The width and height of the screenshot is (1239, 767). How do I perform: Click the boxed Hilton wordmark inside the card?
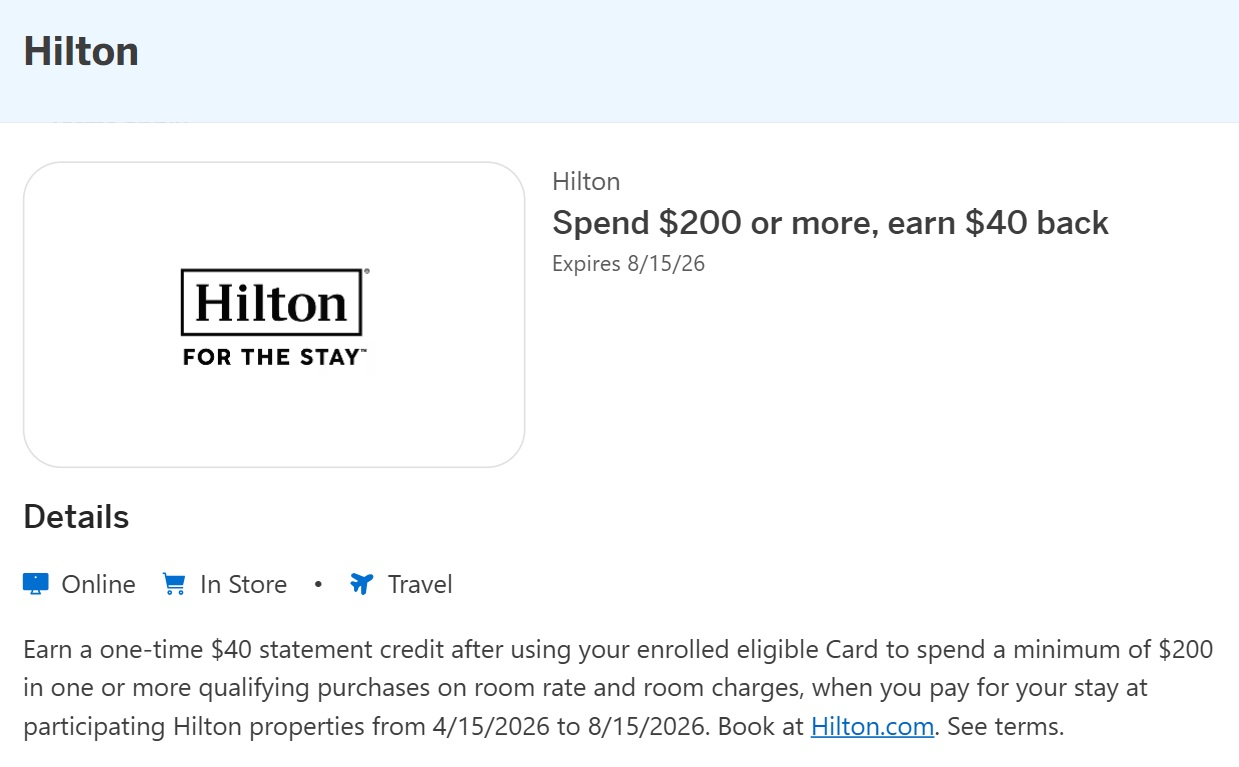coord(271,302)
